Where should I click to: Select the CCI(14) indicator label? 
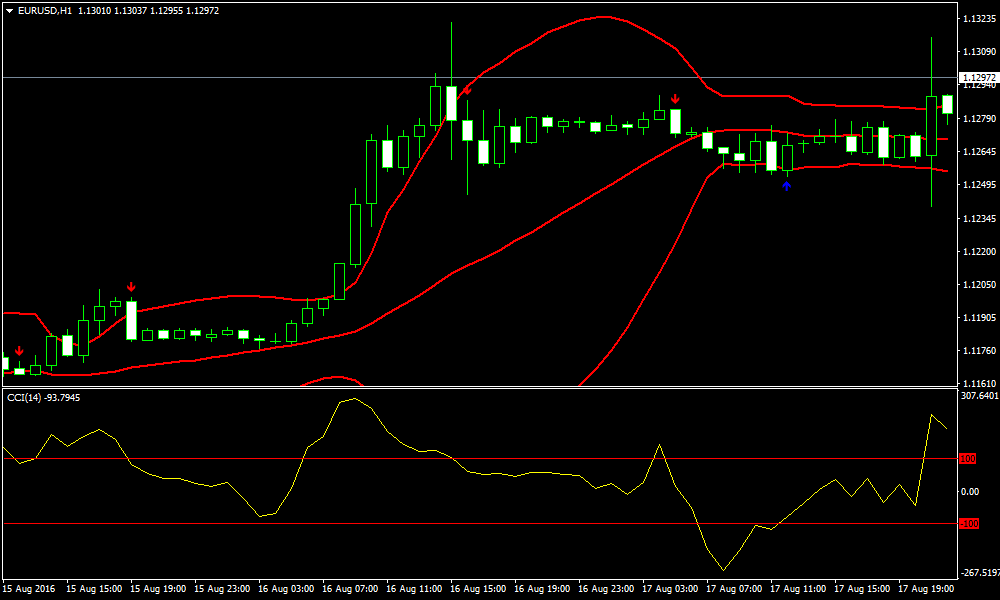[x=44, y=397]
